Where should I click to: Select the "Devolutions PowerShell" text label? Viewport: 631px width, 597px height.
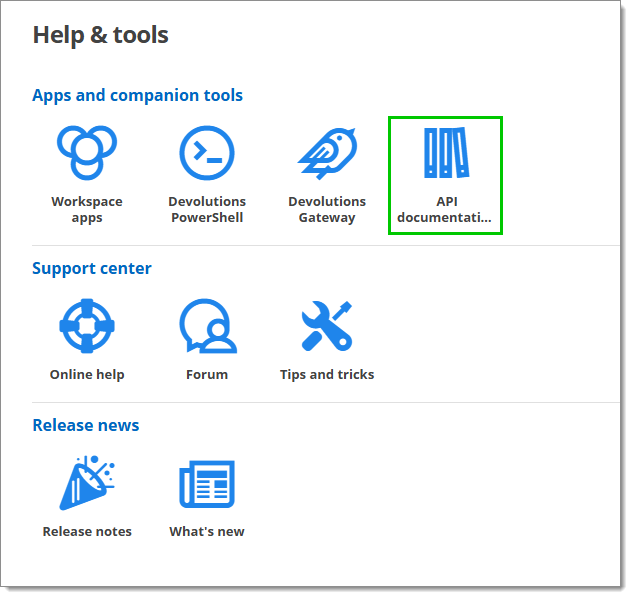(x=207, y=209)
